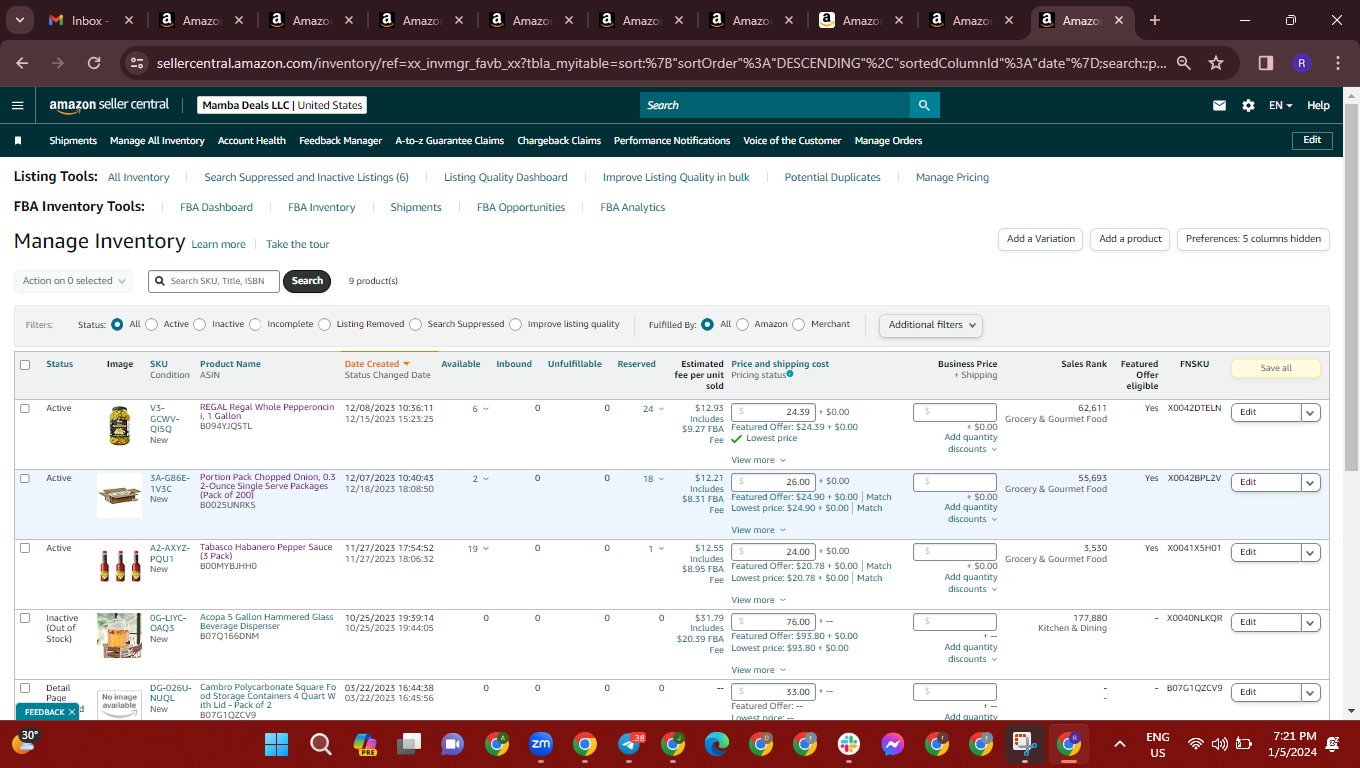Screen dimensions: 1360x768
Task: Open Slack from the taskbar
Action: coord(849,744)
